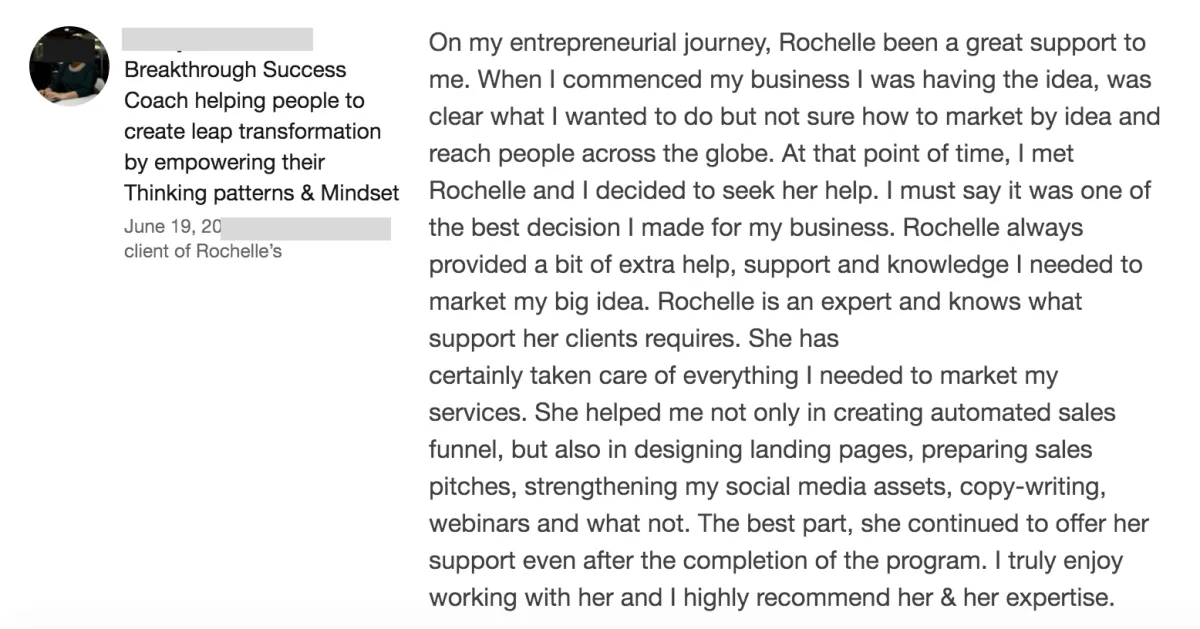
Task: Click the "market my big idea" phrase
Action: pos(539,302)
